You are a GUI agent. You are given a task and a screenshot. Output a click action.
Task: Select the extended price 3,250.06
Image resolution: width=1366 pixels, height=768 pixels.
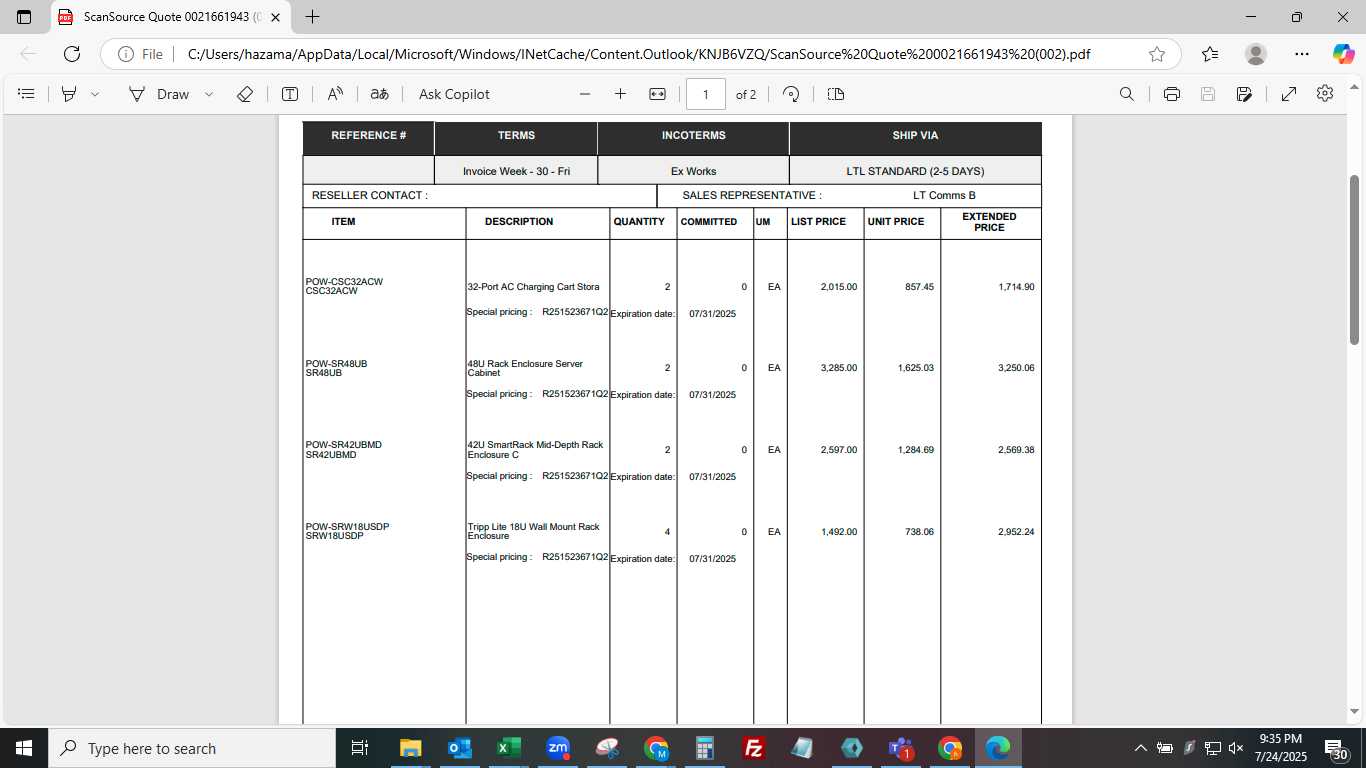pos(1016,368)
